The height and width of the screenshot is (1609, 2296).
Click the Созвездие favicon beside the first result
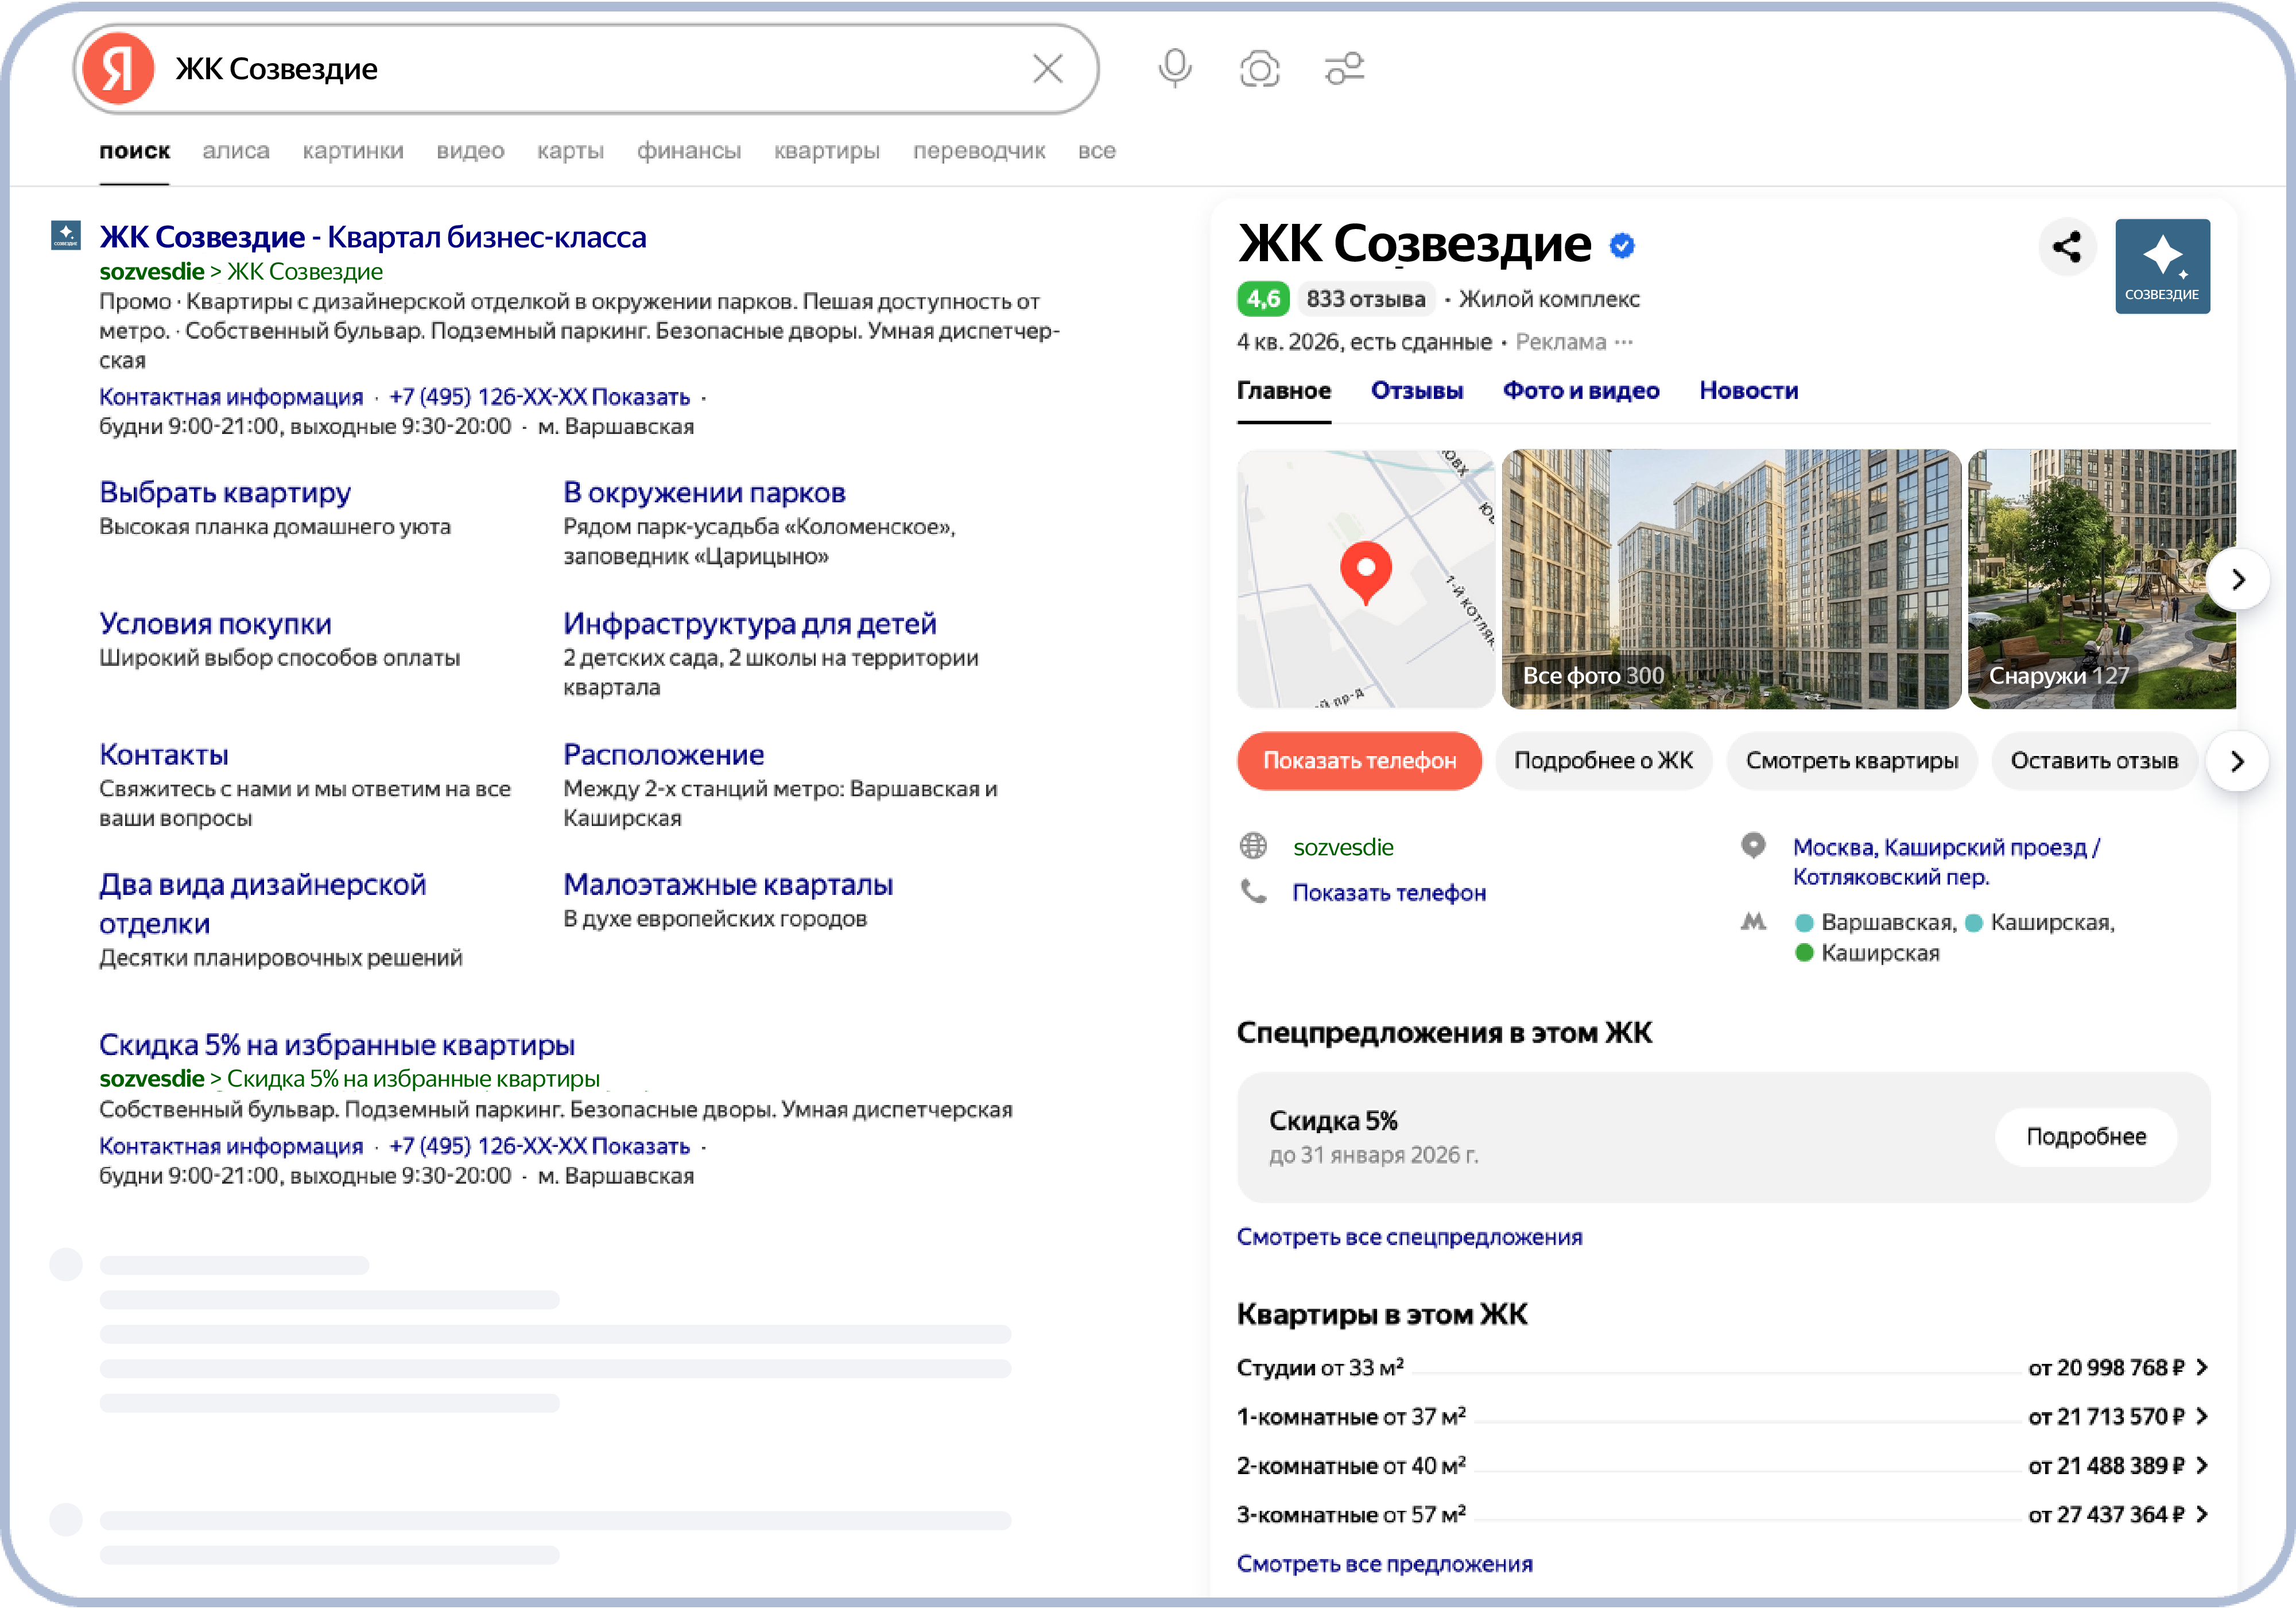(x=66, y=236)
